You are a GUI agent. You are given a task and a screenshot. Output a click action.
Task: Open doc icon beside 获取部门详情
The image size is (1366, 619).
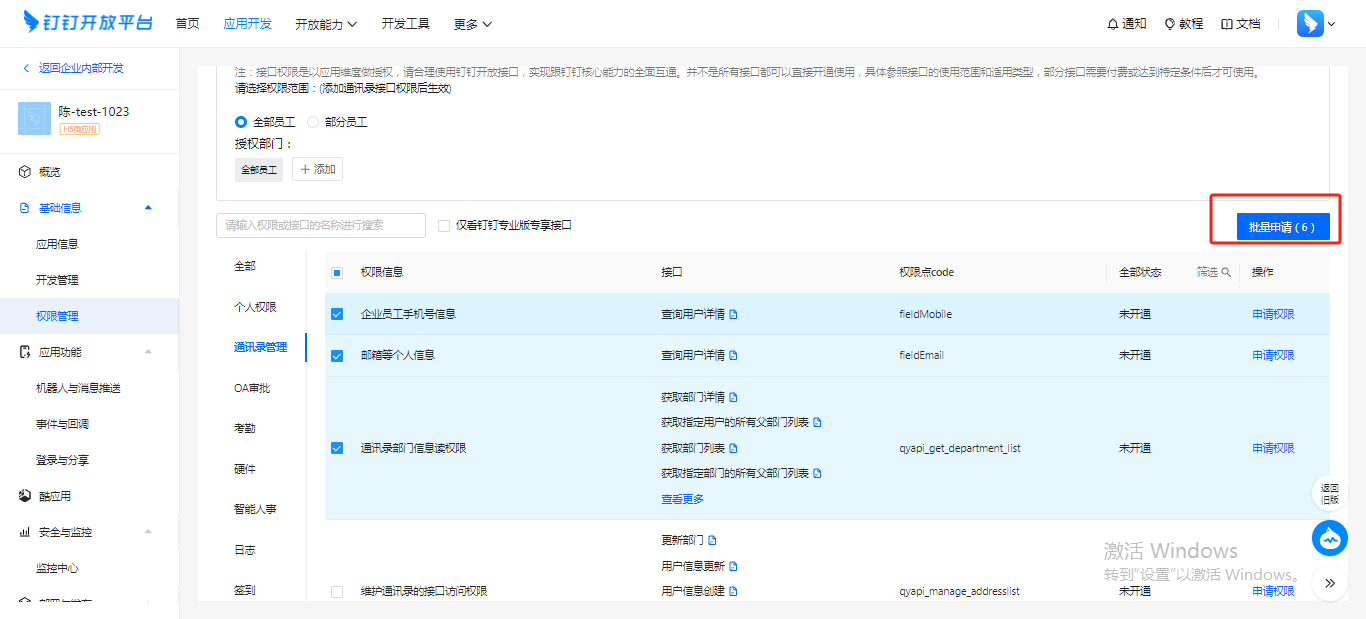[x=733, y=397]
